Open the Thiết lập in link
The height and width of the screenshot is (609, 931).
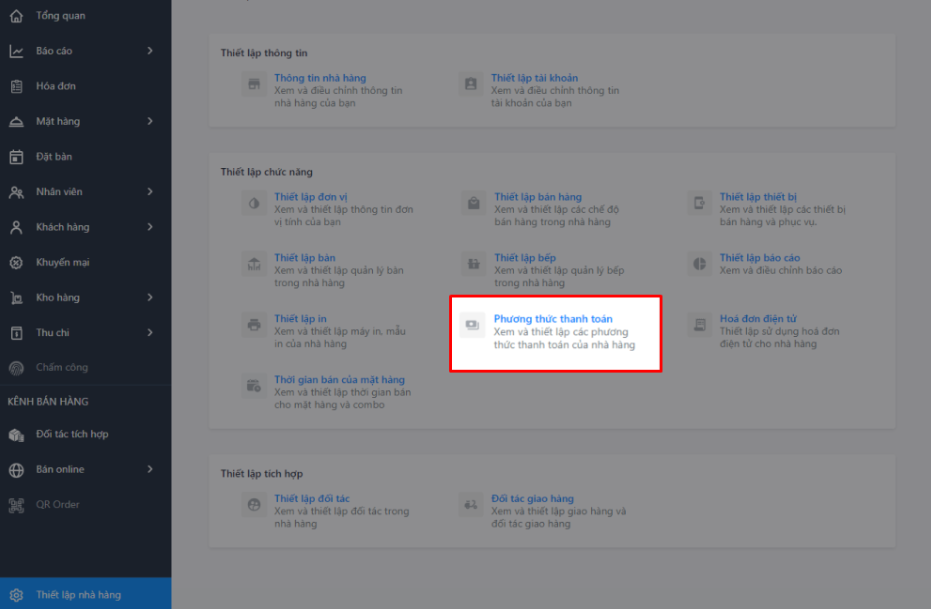[x=300, y=319]
